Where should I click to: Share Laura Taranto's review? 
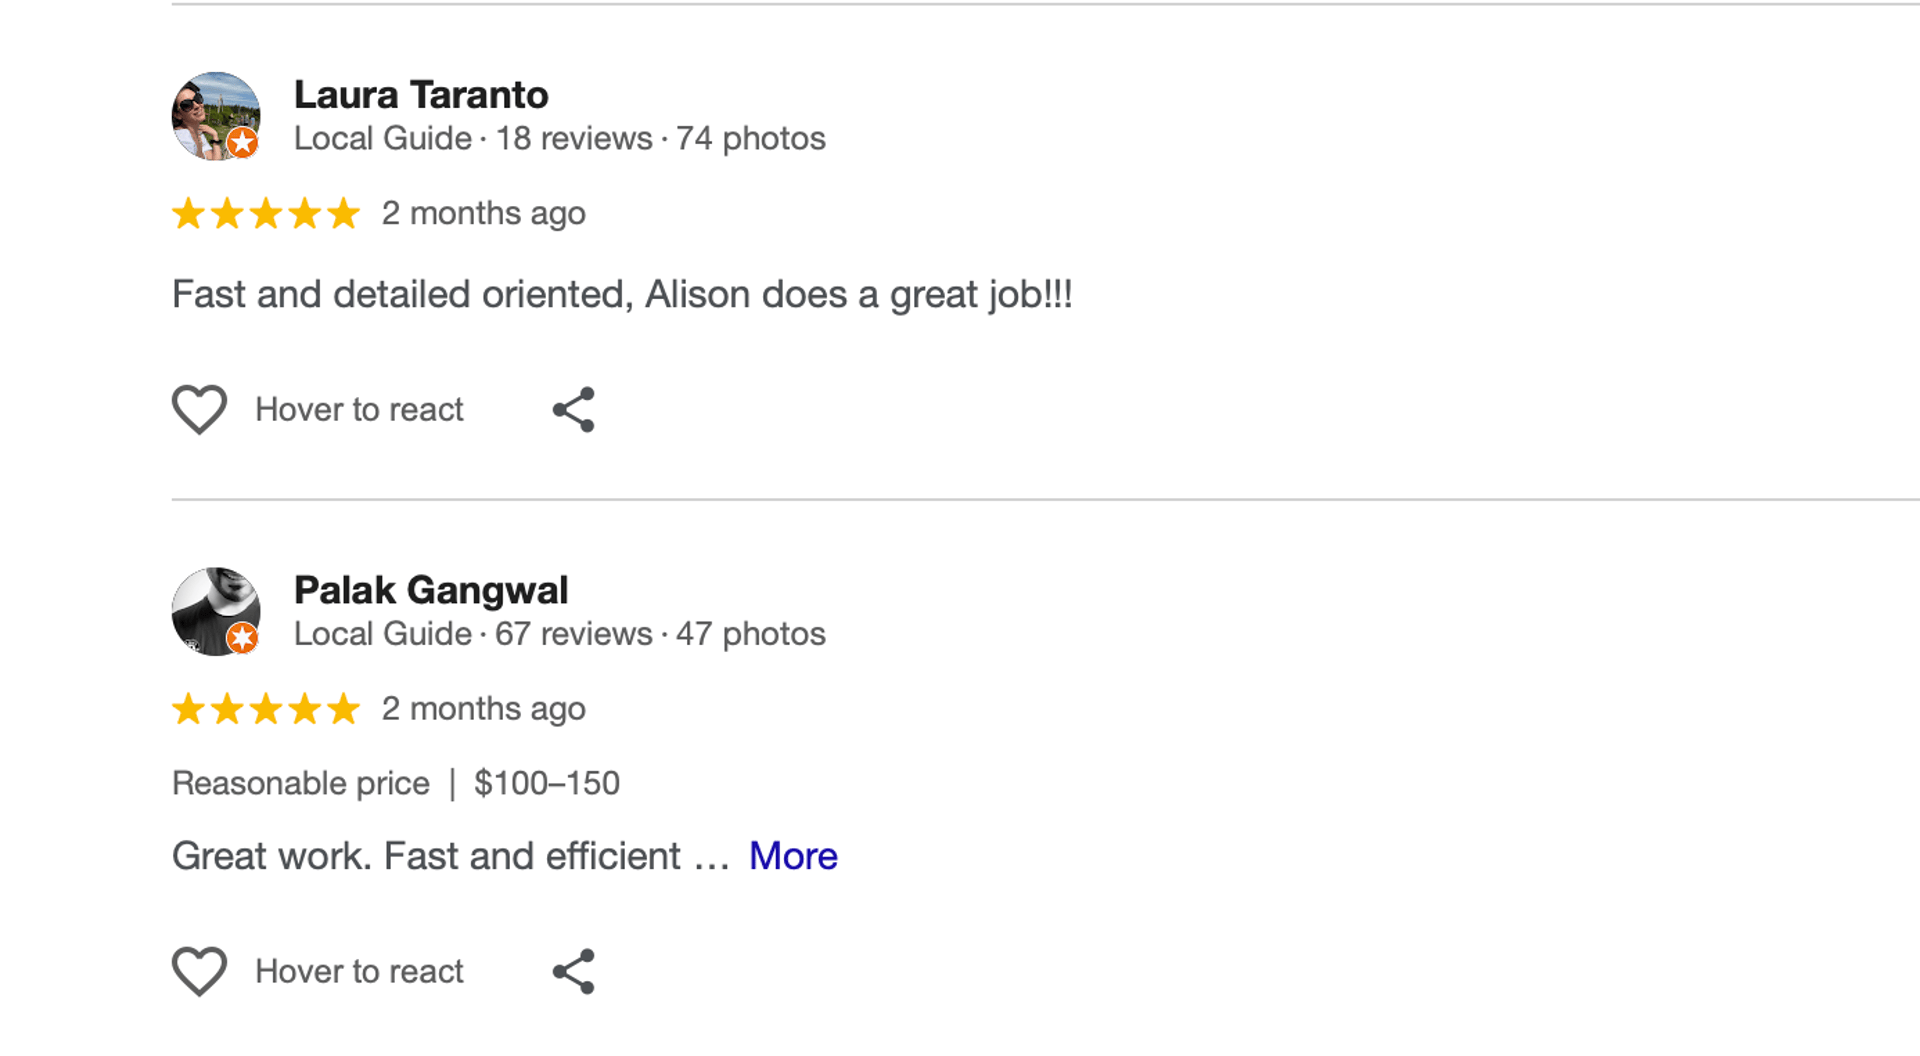tap(574, 410)
